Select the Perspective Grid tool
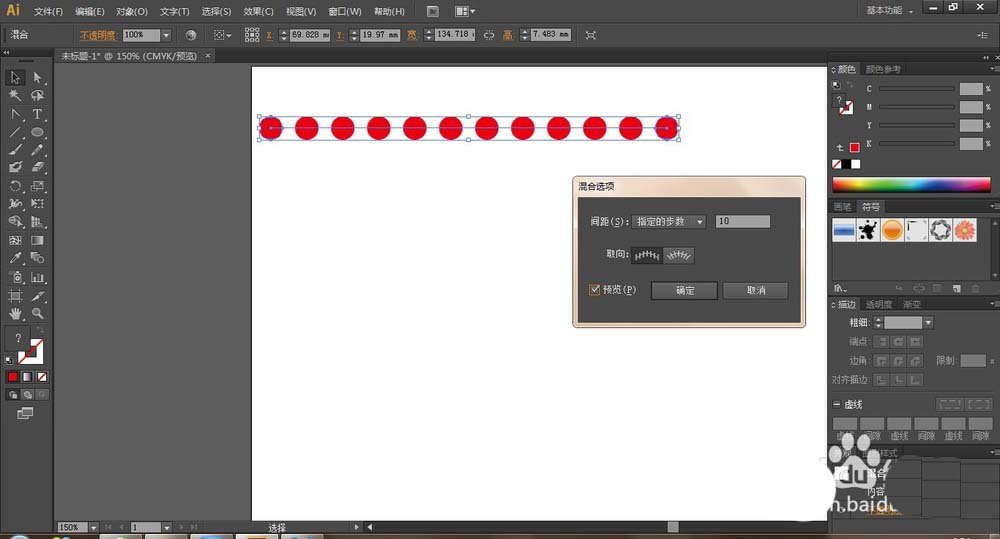The image size is (1000, 539). [38, 222]
